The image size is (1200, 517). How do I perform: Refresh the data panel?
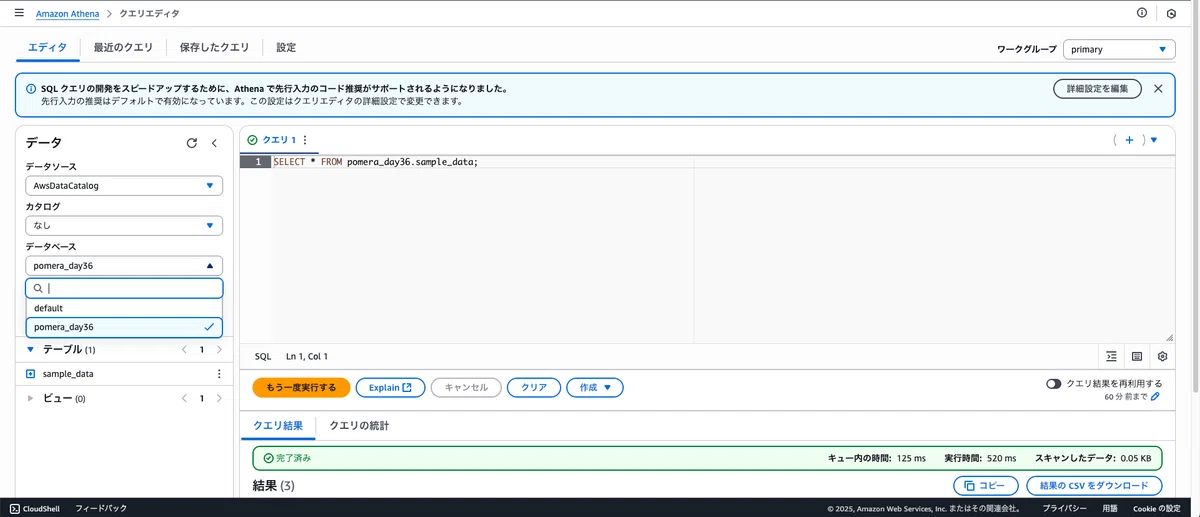tap(192, 143)
